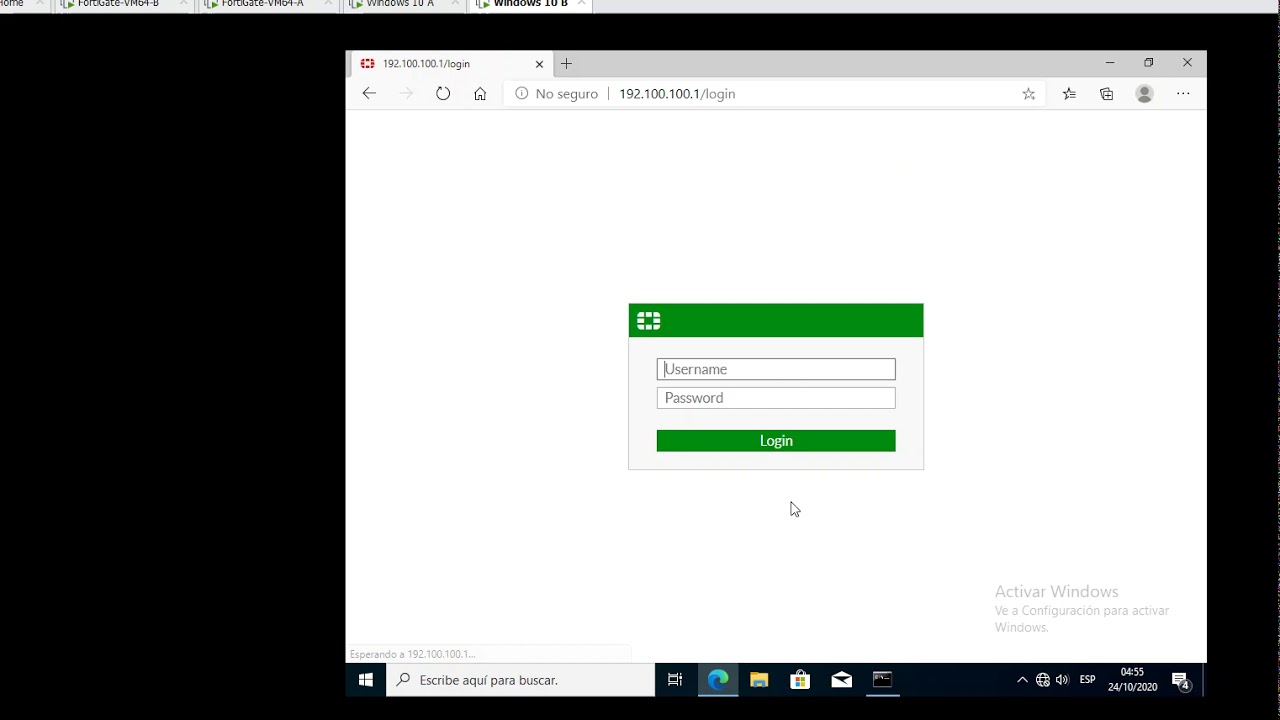Close the Edge browser window
1280x720 pixels.
(1187, 62)
